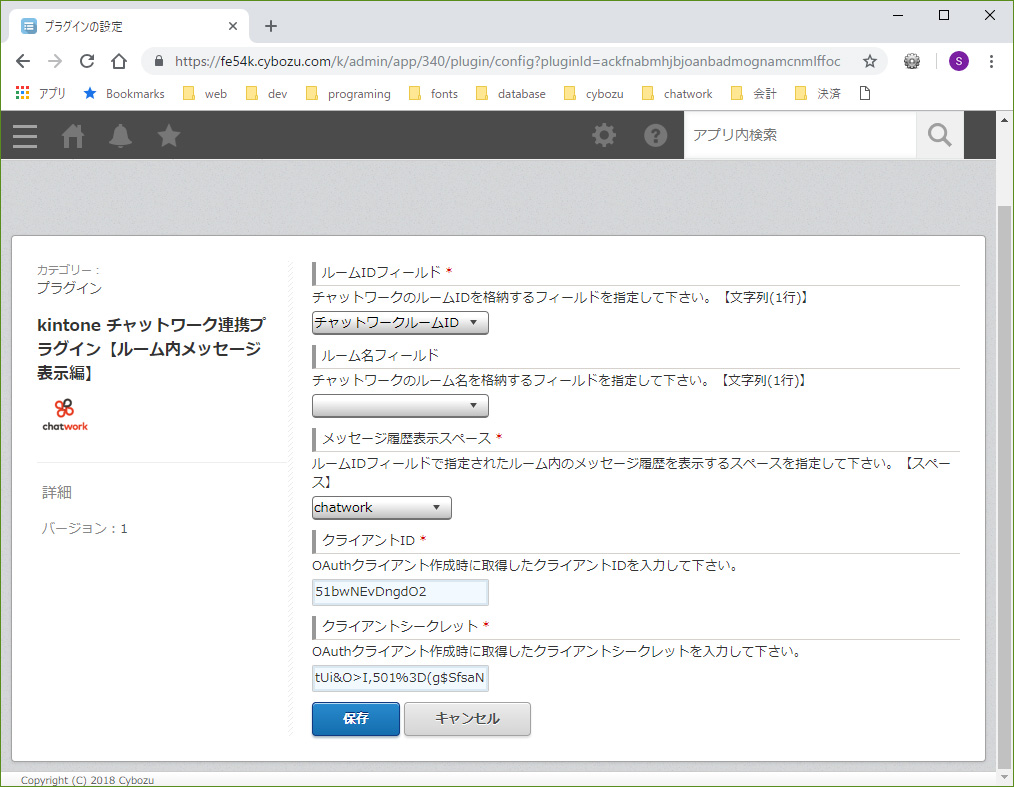This screenshot has width=1014, height=787.
Task: Open the Bookmarks bookmark
Action: [124, 93]
